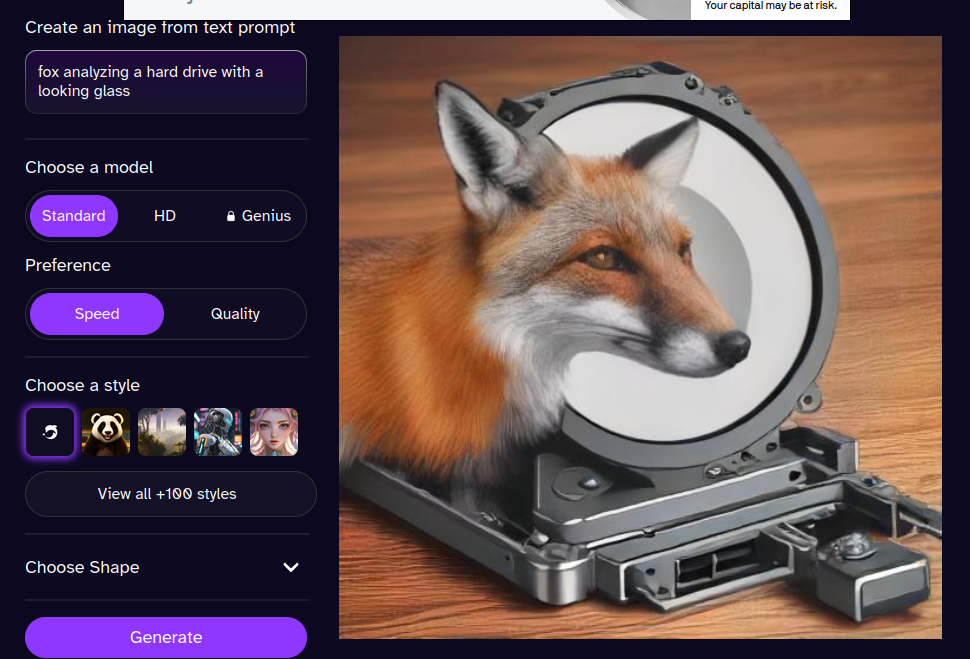Open View all +100 styles
Screen dimensions: 970x659
(167, 494)
